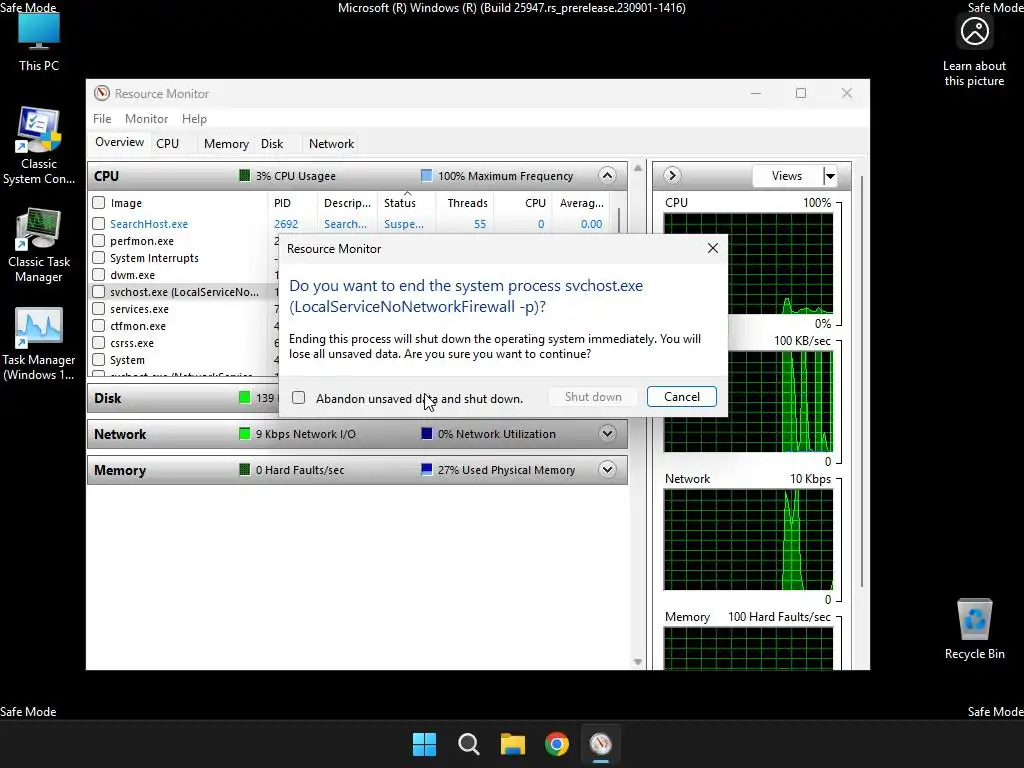This screenshot has width=1024, height=768.
Task: Check the svchost.exe LocalServiceNo checkbox
Action: click(99, 291)
